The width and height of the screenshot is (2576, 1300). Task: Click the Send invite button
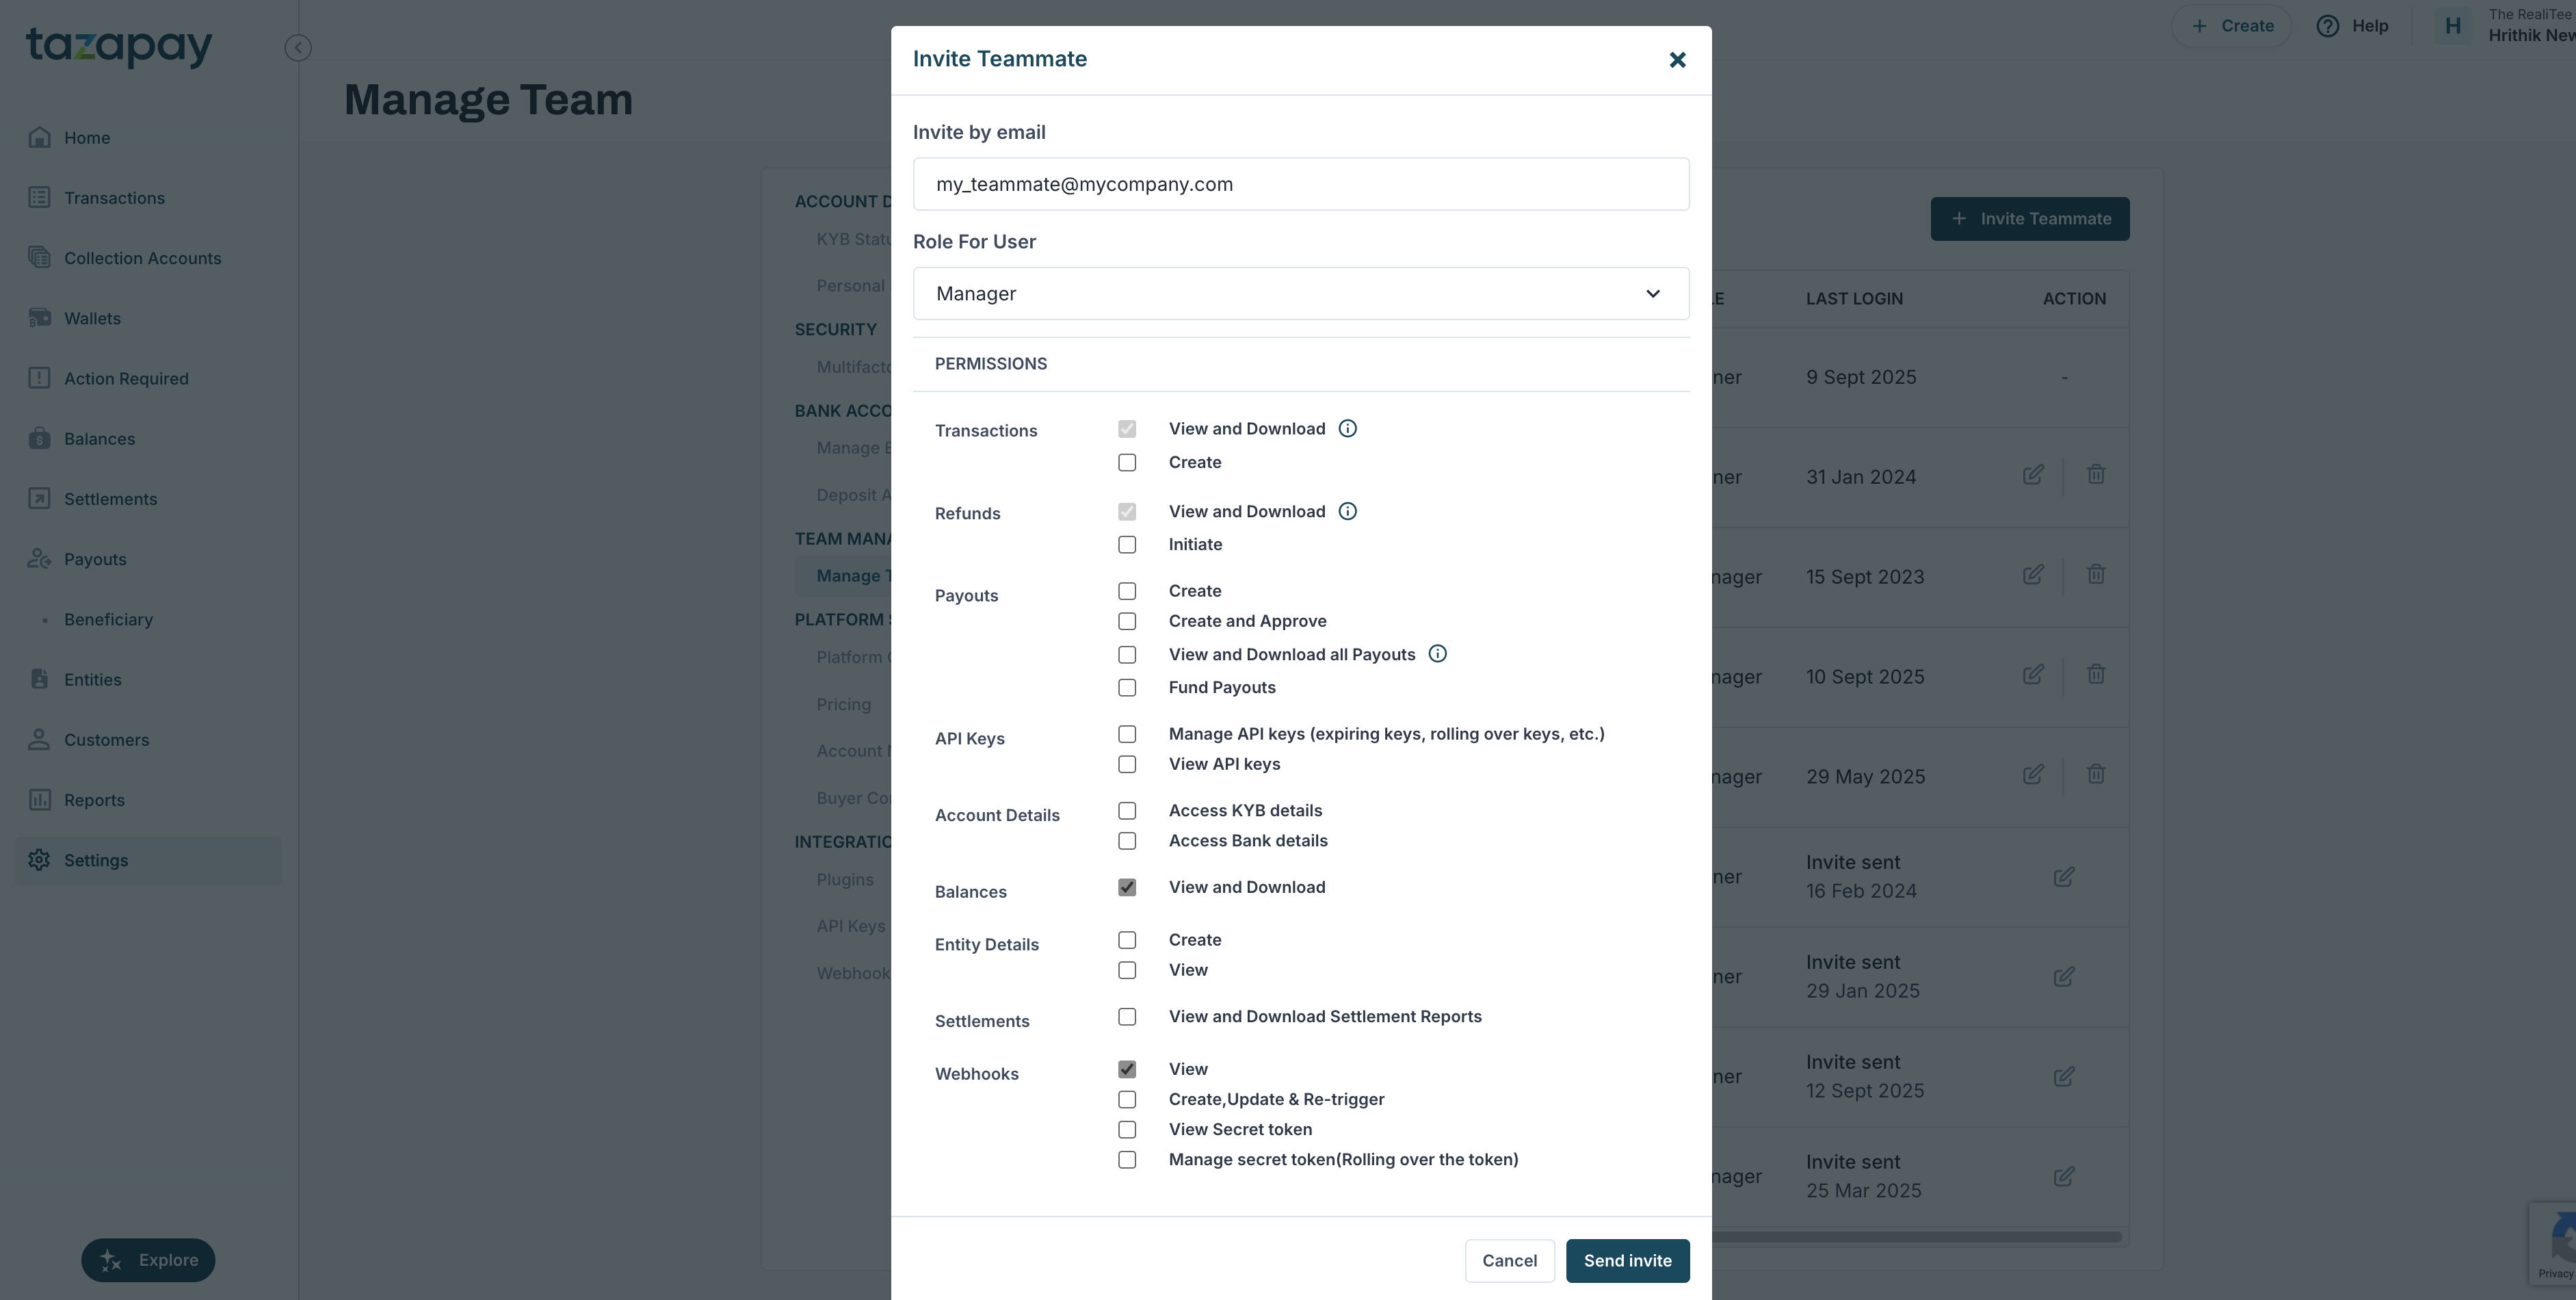(1627, 1261)
